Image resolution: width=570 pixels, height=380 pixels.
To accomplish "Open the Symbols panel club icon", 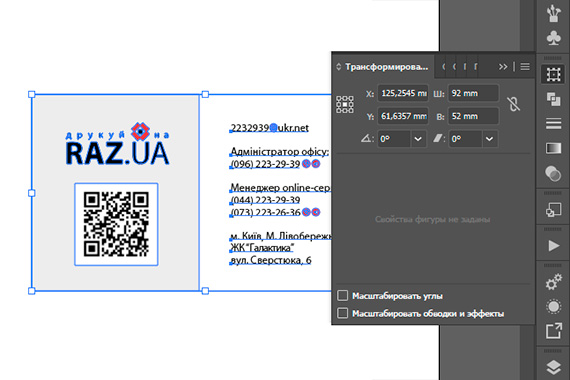I will click(553, 38).
